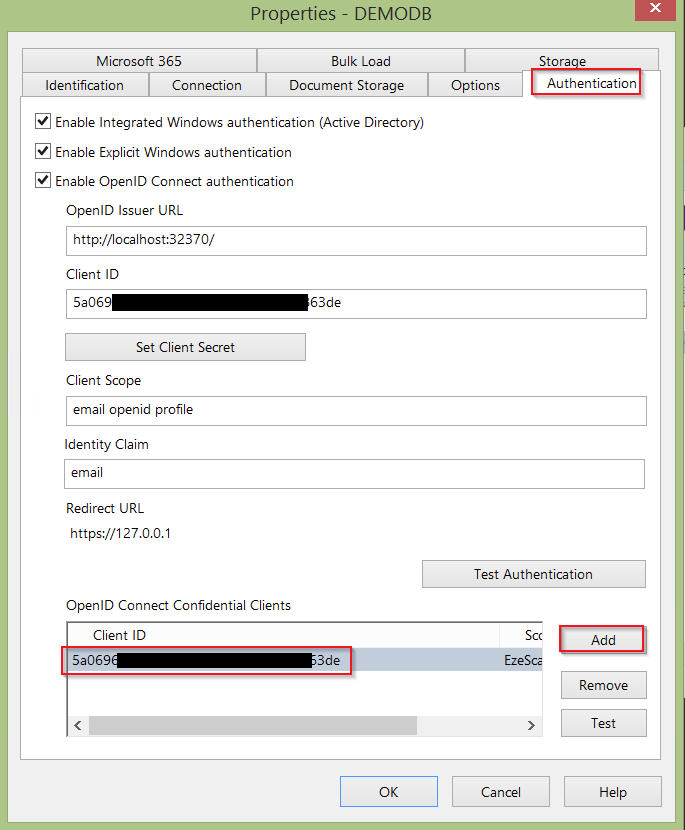The image size is (685, 830).
Task: Click the OpenID Issuer URL field
Action: [355, 241]
